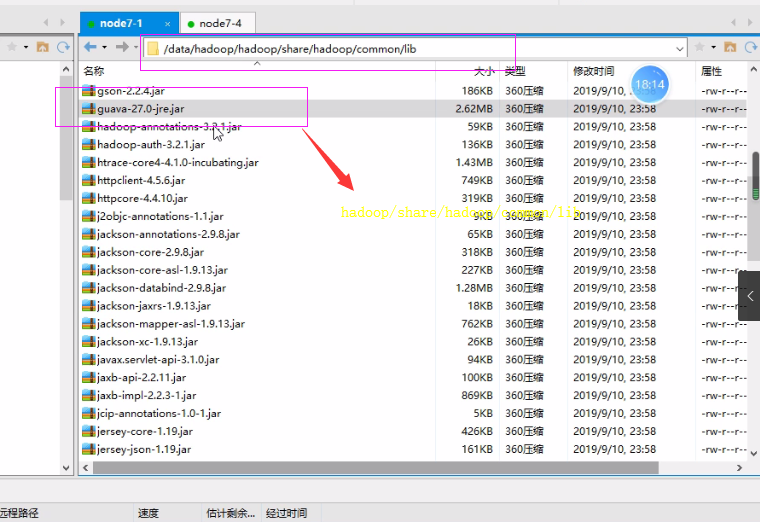Click the 远程路径 column header at bottom
The height and width of the screenshot is (522, 760).
pos(19,513)
